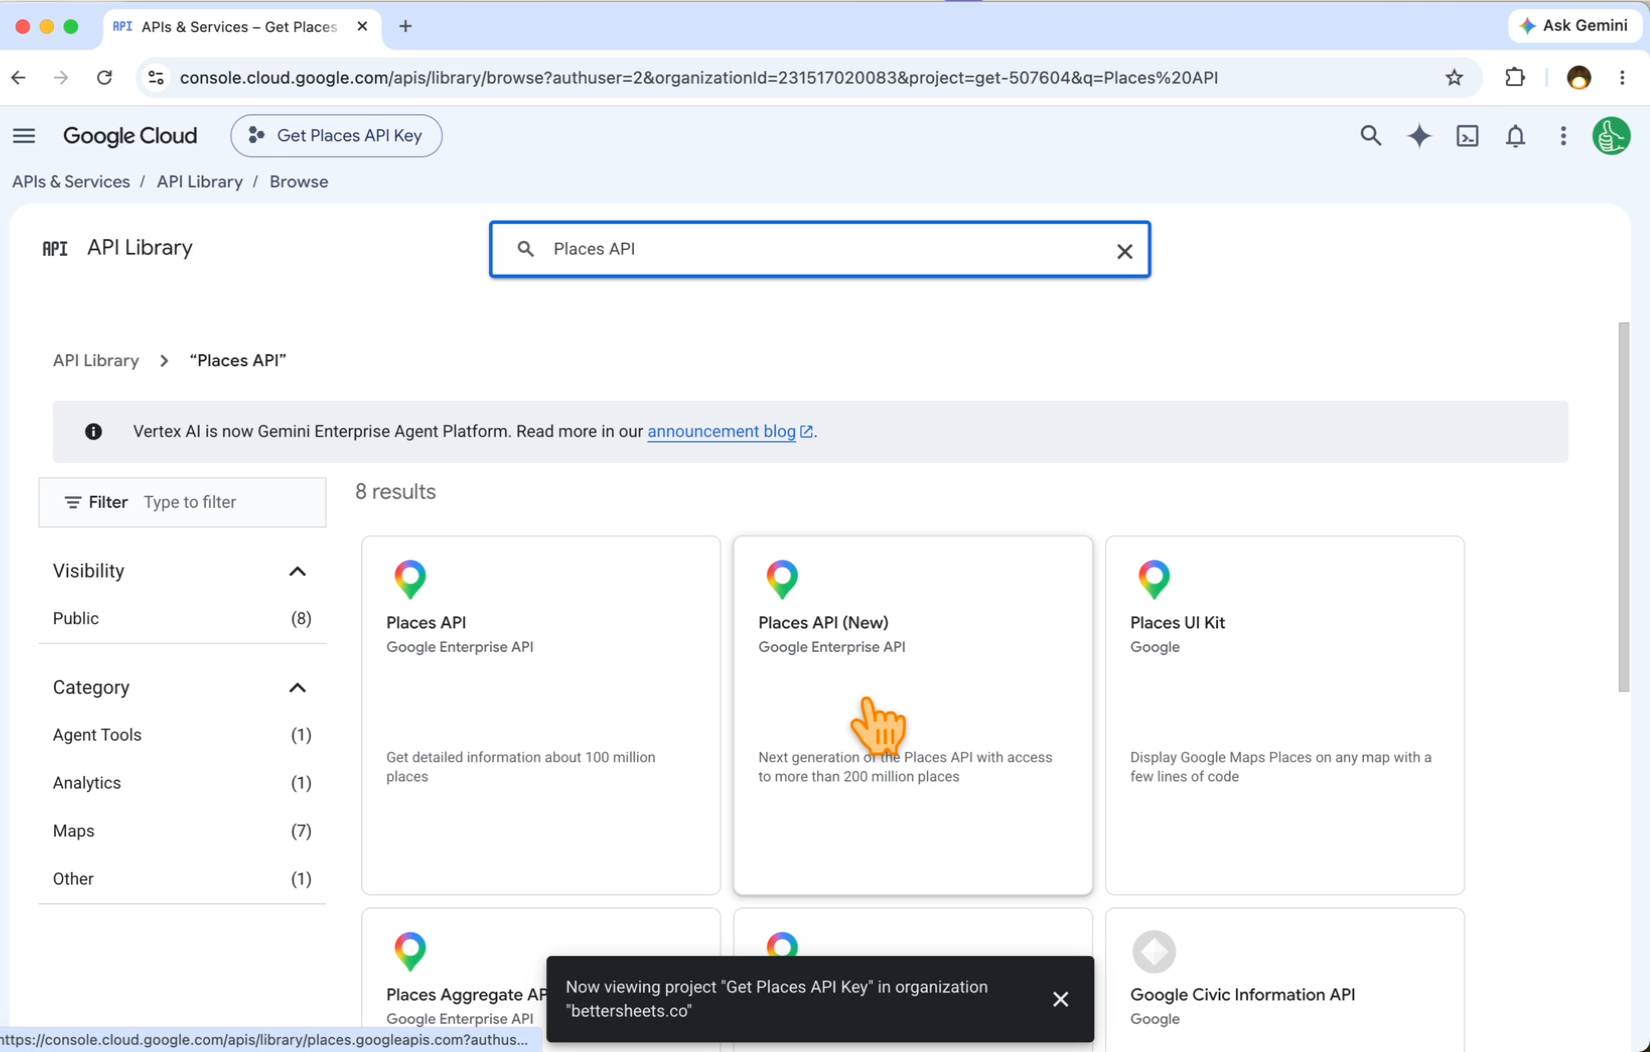Select the APIs & Services browser tab
Image resolution: width=1650 pixels, height=1052 pixels.
click(240, 27)
